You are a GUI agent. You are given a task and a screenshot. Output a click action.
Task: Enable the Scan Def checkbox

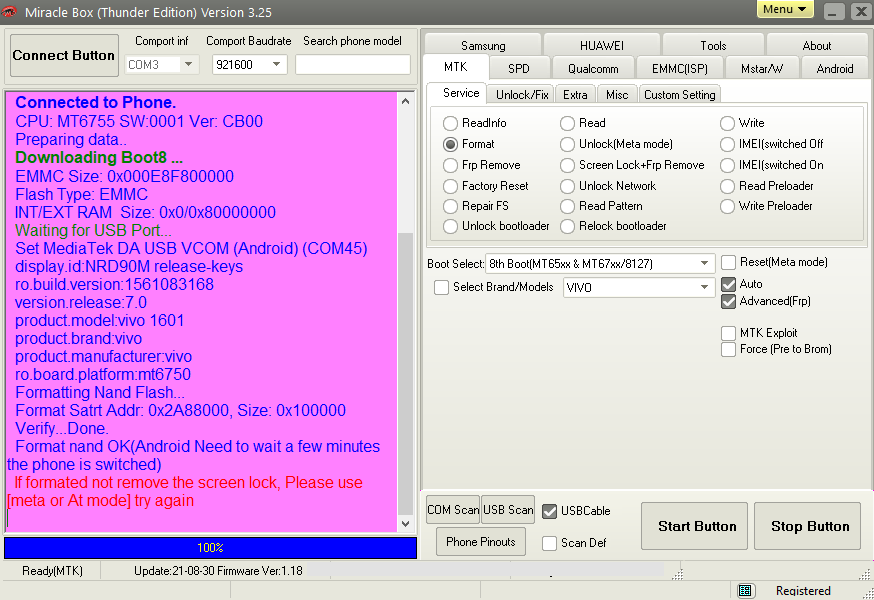pos(550,543)
